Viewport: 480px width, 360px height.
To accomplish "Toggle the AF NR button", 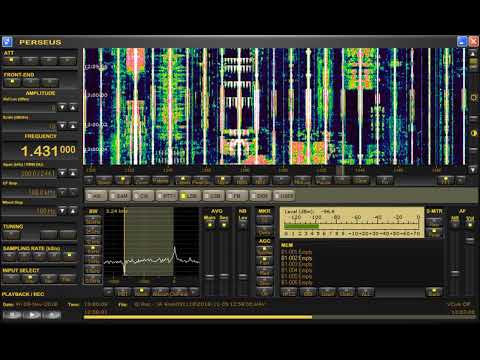I will point(455,225).
